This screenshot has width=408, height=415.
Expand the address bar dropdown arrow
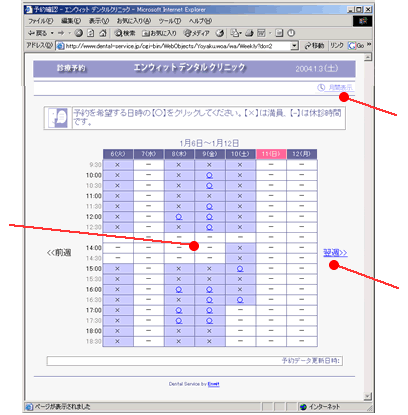click(294, 46)
